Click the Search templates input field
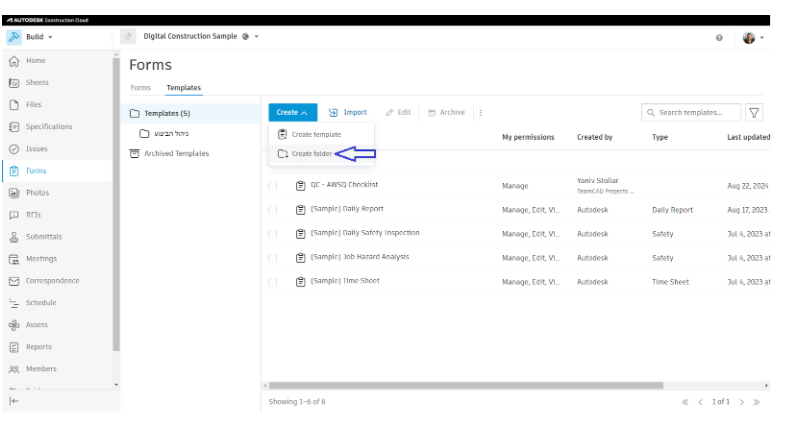The image size is (785, 426). 691,113
